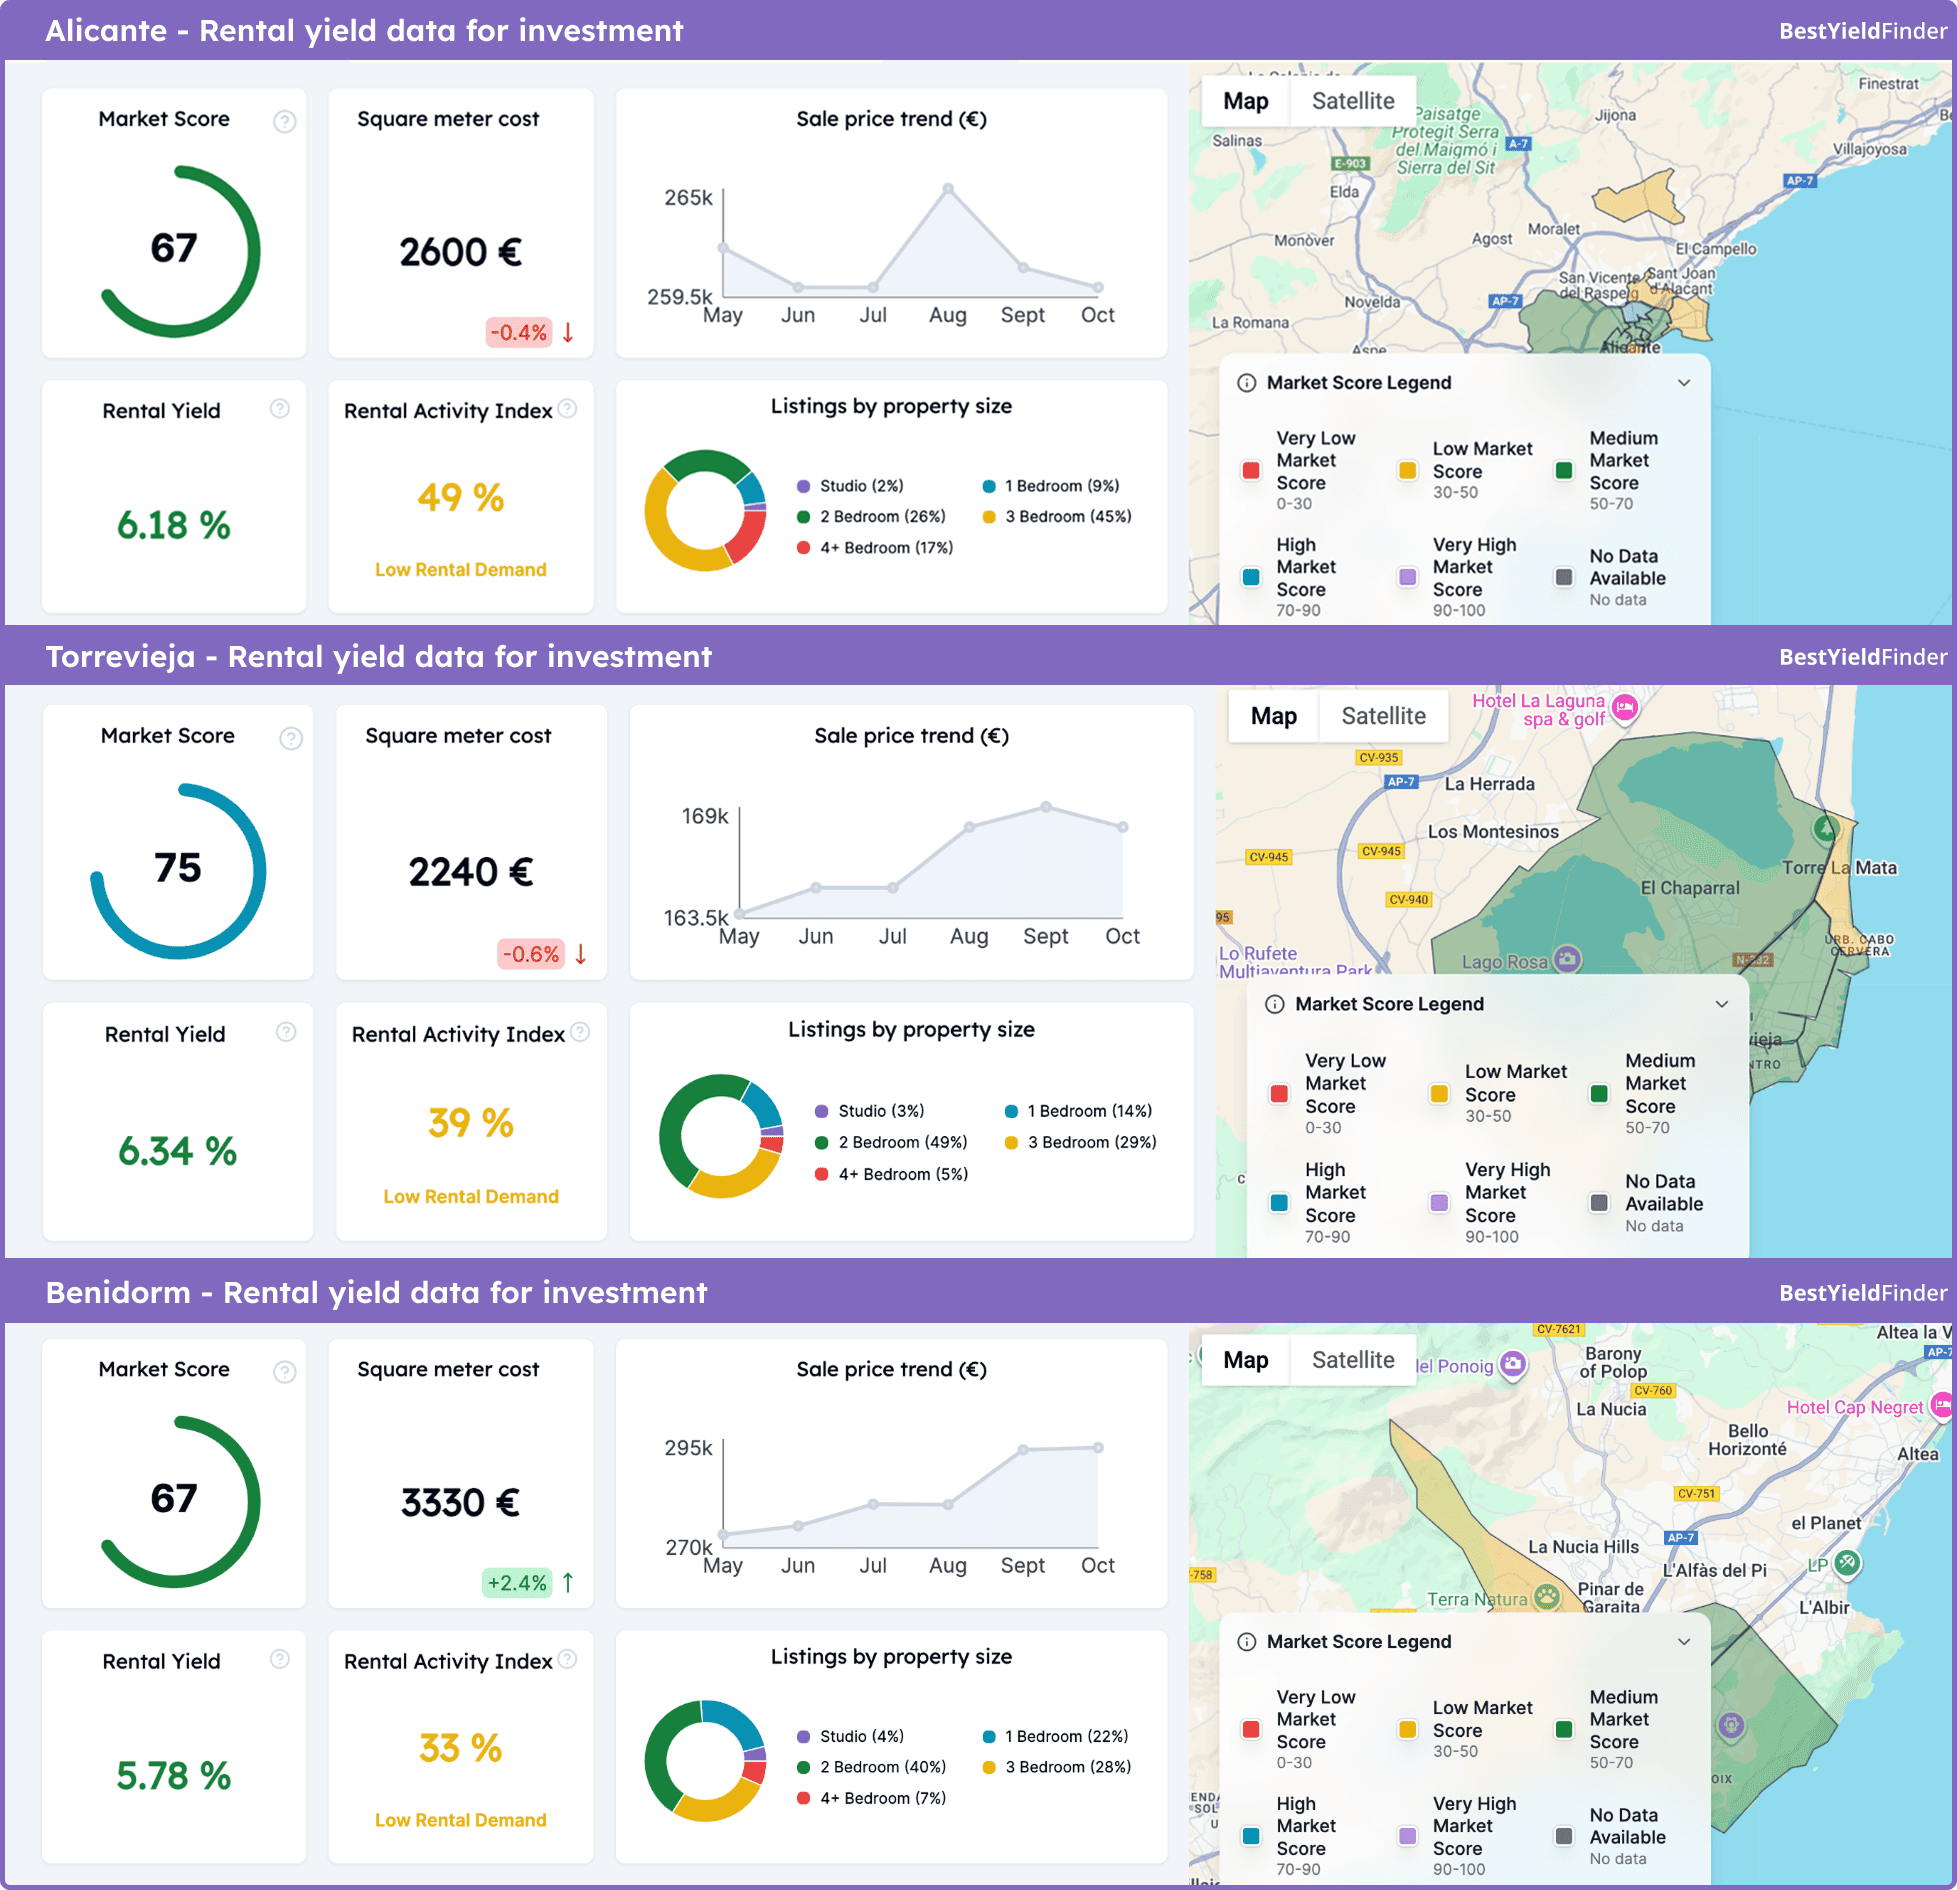Image resolution: width=1957 pixels, height=1890 pixels.
Task: Click the green marker near L'Albir on Benidorm map
Action: click(1848, 1562)
